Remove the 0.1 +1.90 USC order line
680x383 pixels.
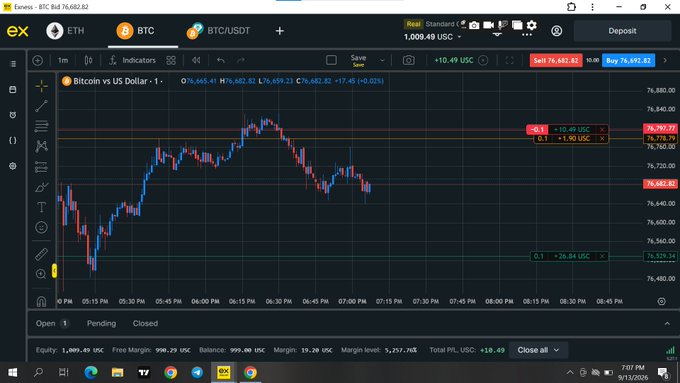pyautogui.click(x=602, y=139)
